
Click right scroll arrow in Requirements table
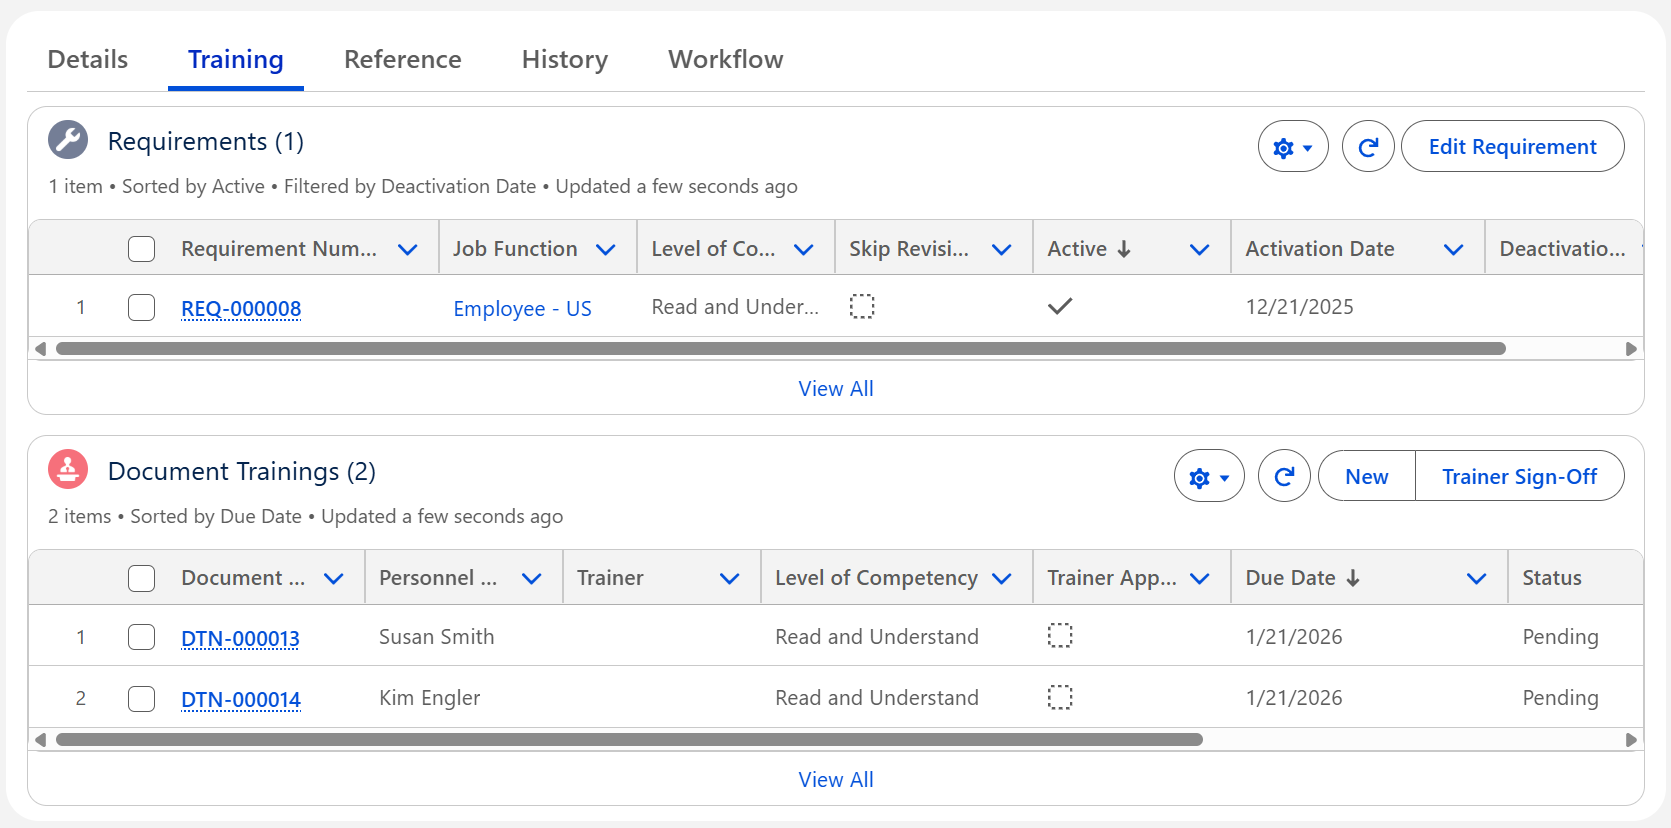[1631, 349]
